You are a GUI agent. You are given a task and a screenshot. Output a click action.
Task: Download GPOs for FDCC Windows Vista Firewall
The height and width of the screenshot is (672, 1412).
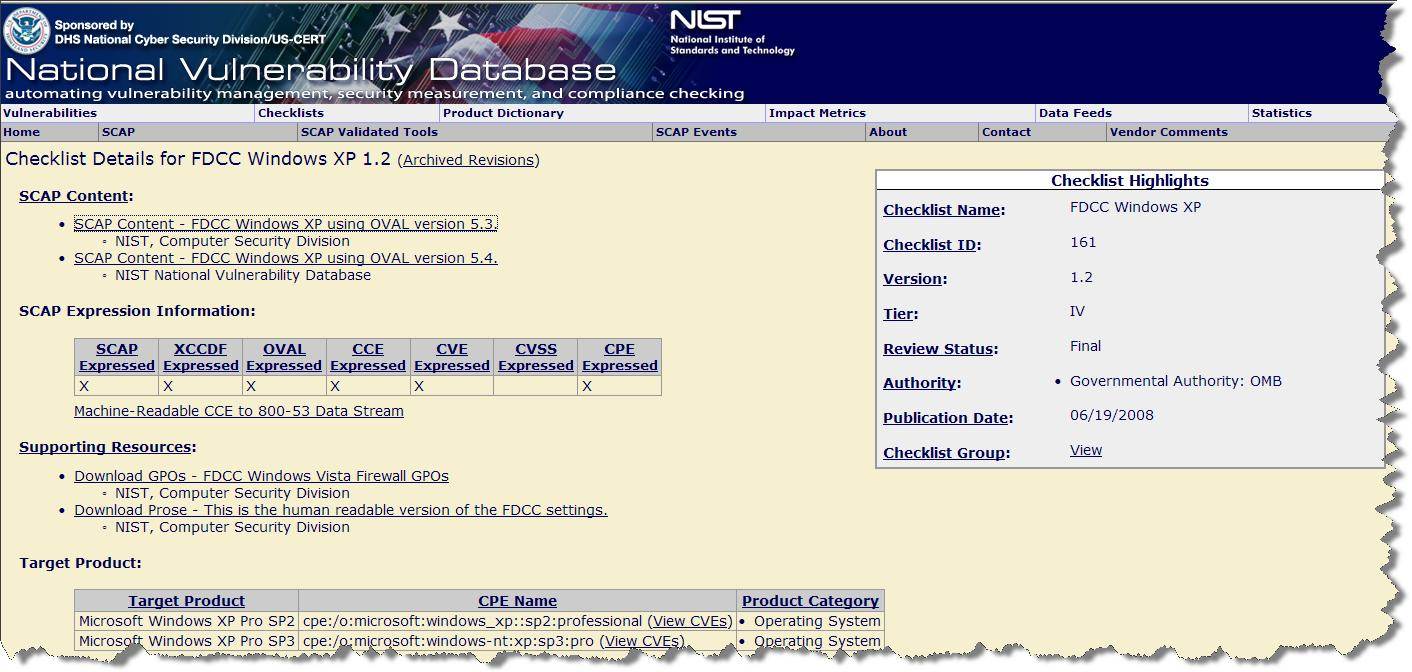point(261,476)
